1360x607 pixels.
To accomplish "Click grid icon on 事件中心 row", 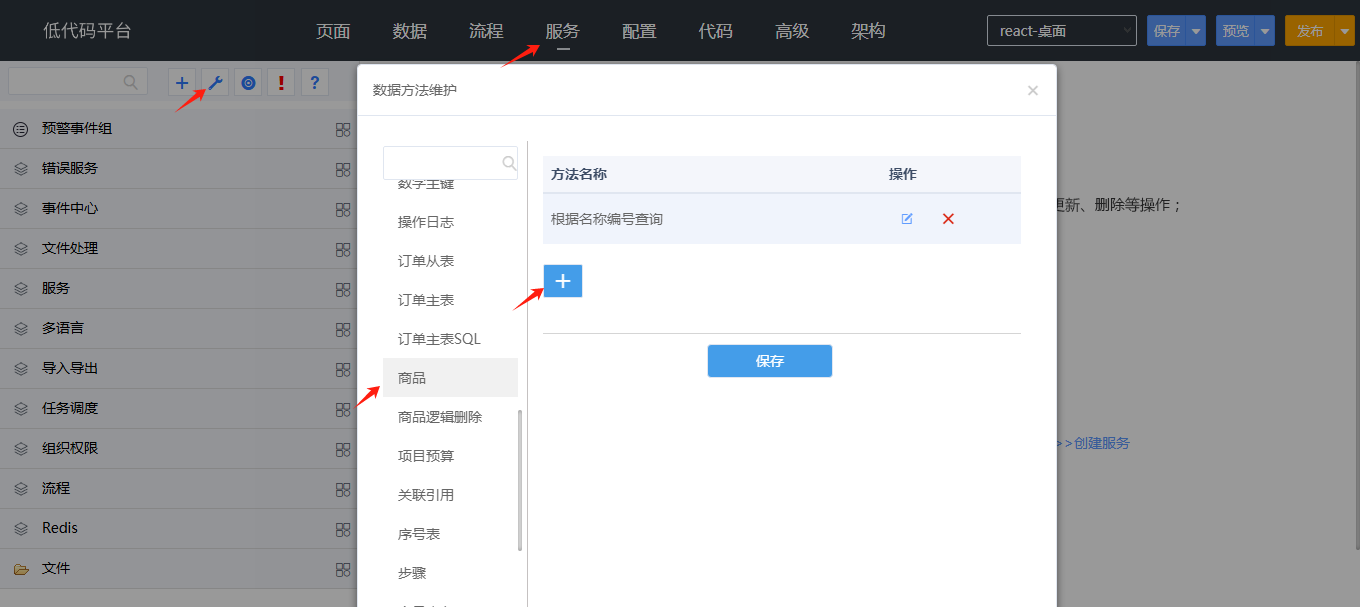I will click(343, 209).
